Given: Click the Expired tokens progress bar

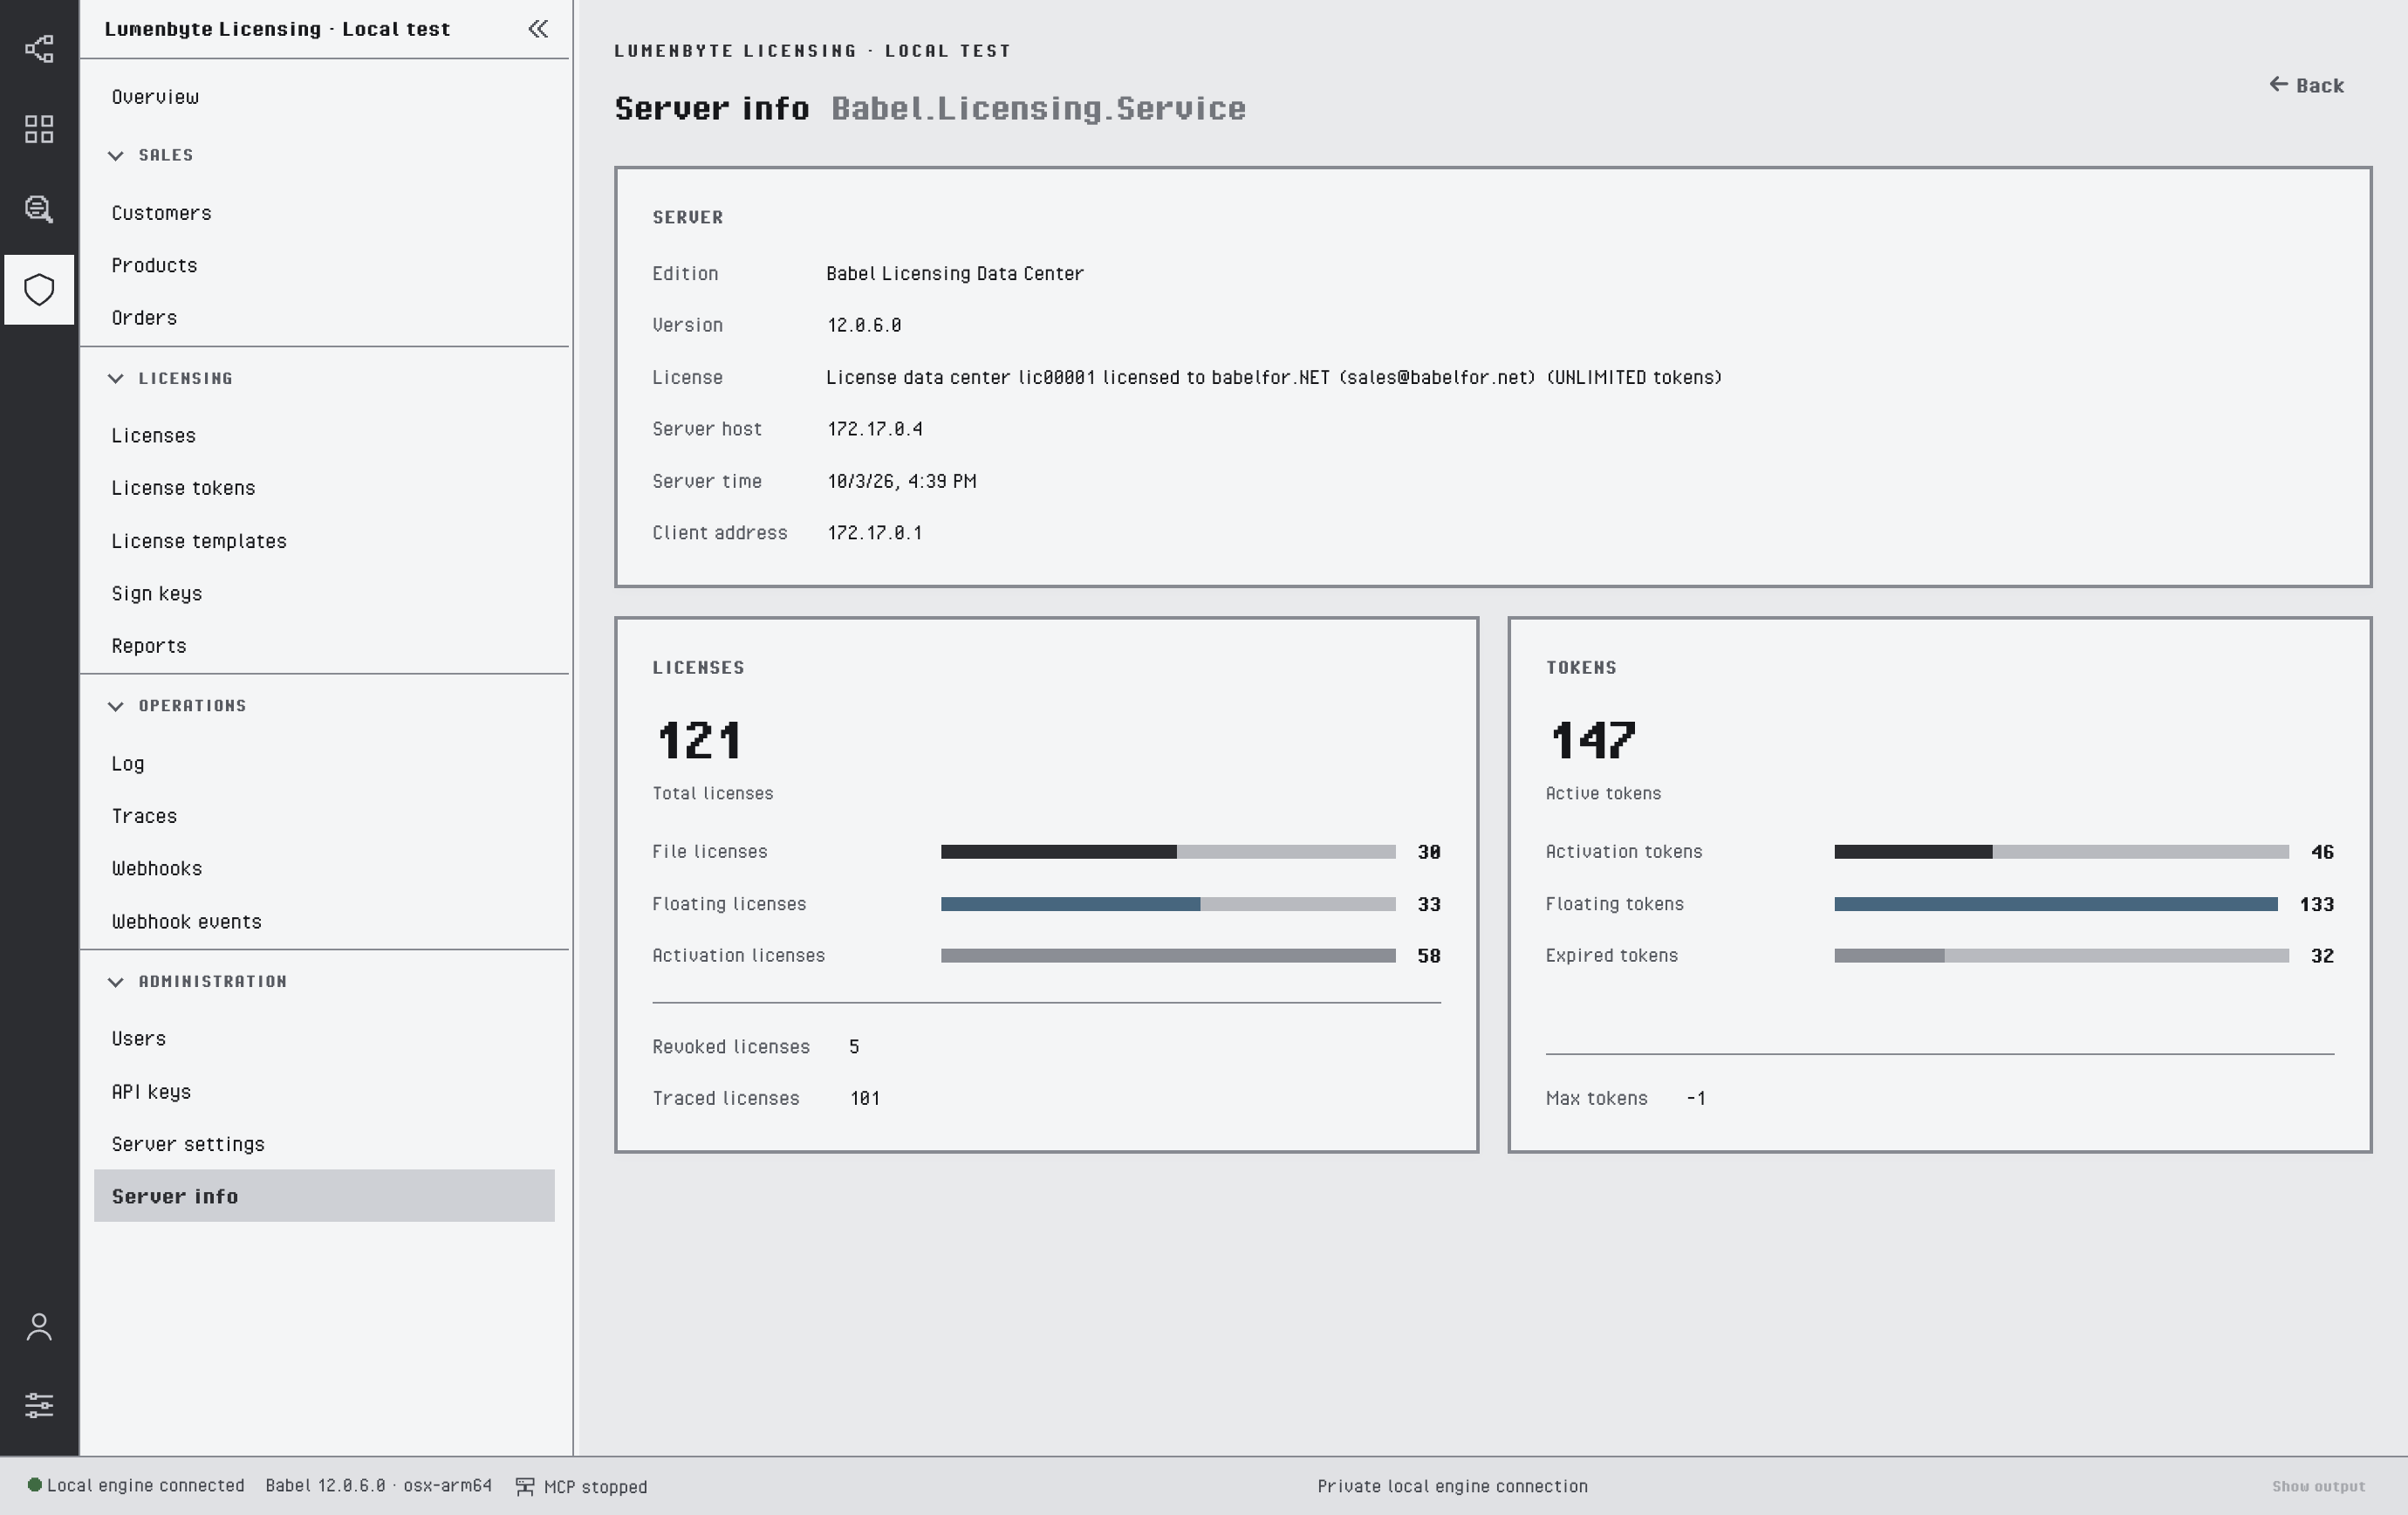Looking at the screenshot, I should 2061,956.
